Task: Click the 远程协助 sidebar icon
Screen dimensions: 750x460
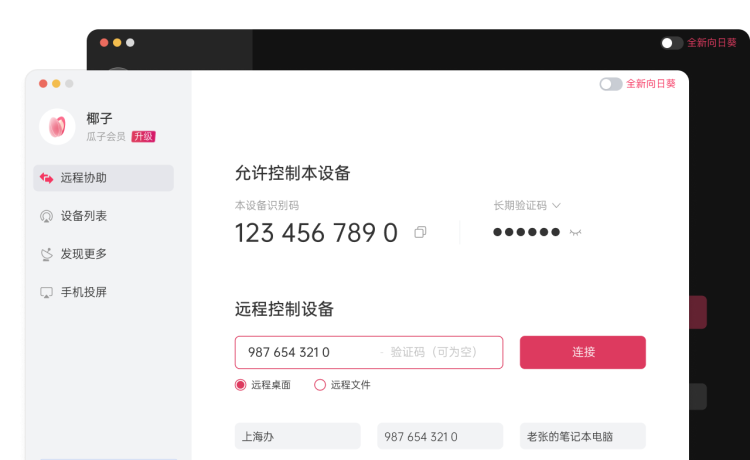Action: (46, 178)
